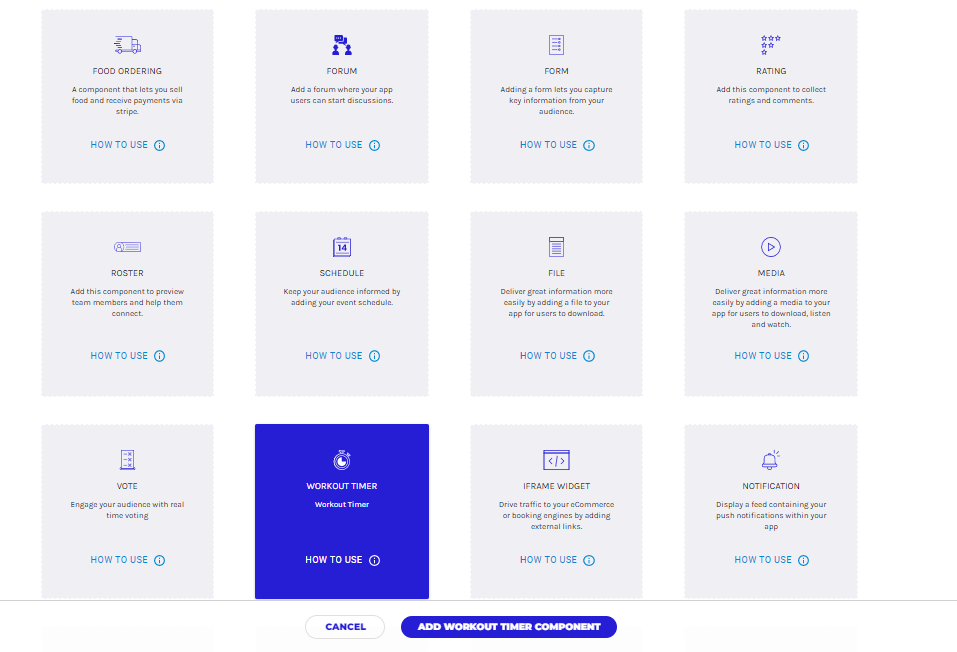Open info icon beside Rating How To Use
This screenshot has width=957, height=652.
tap(803, 145)
